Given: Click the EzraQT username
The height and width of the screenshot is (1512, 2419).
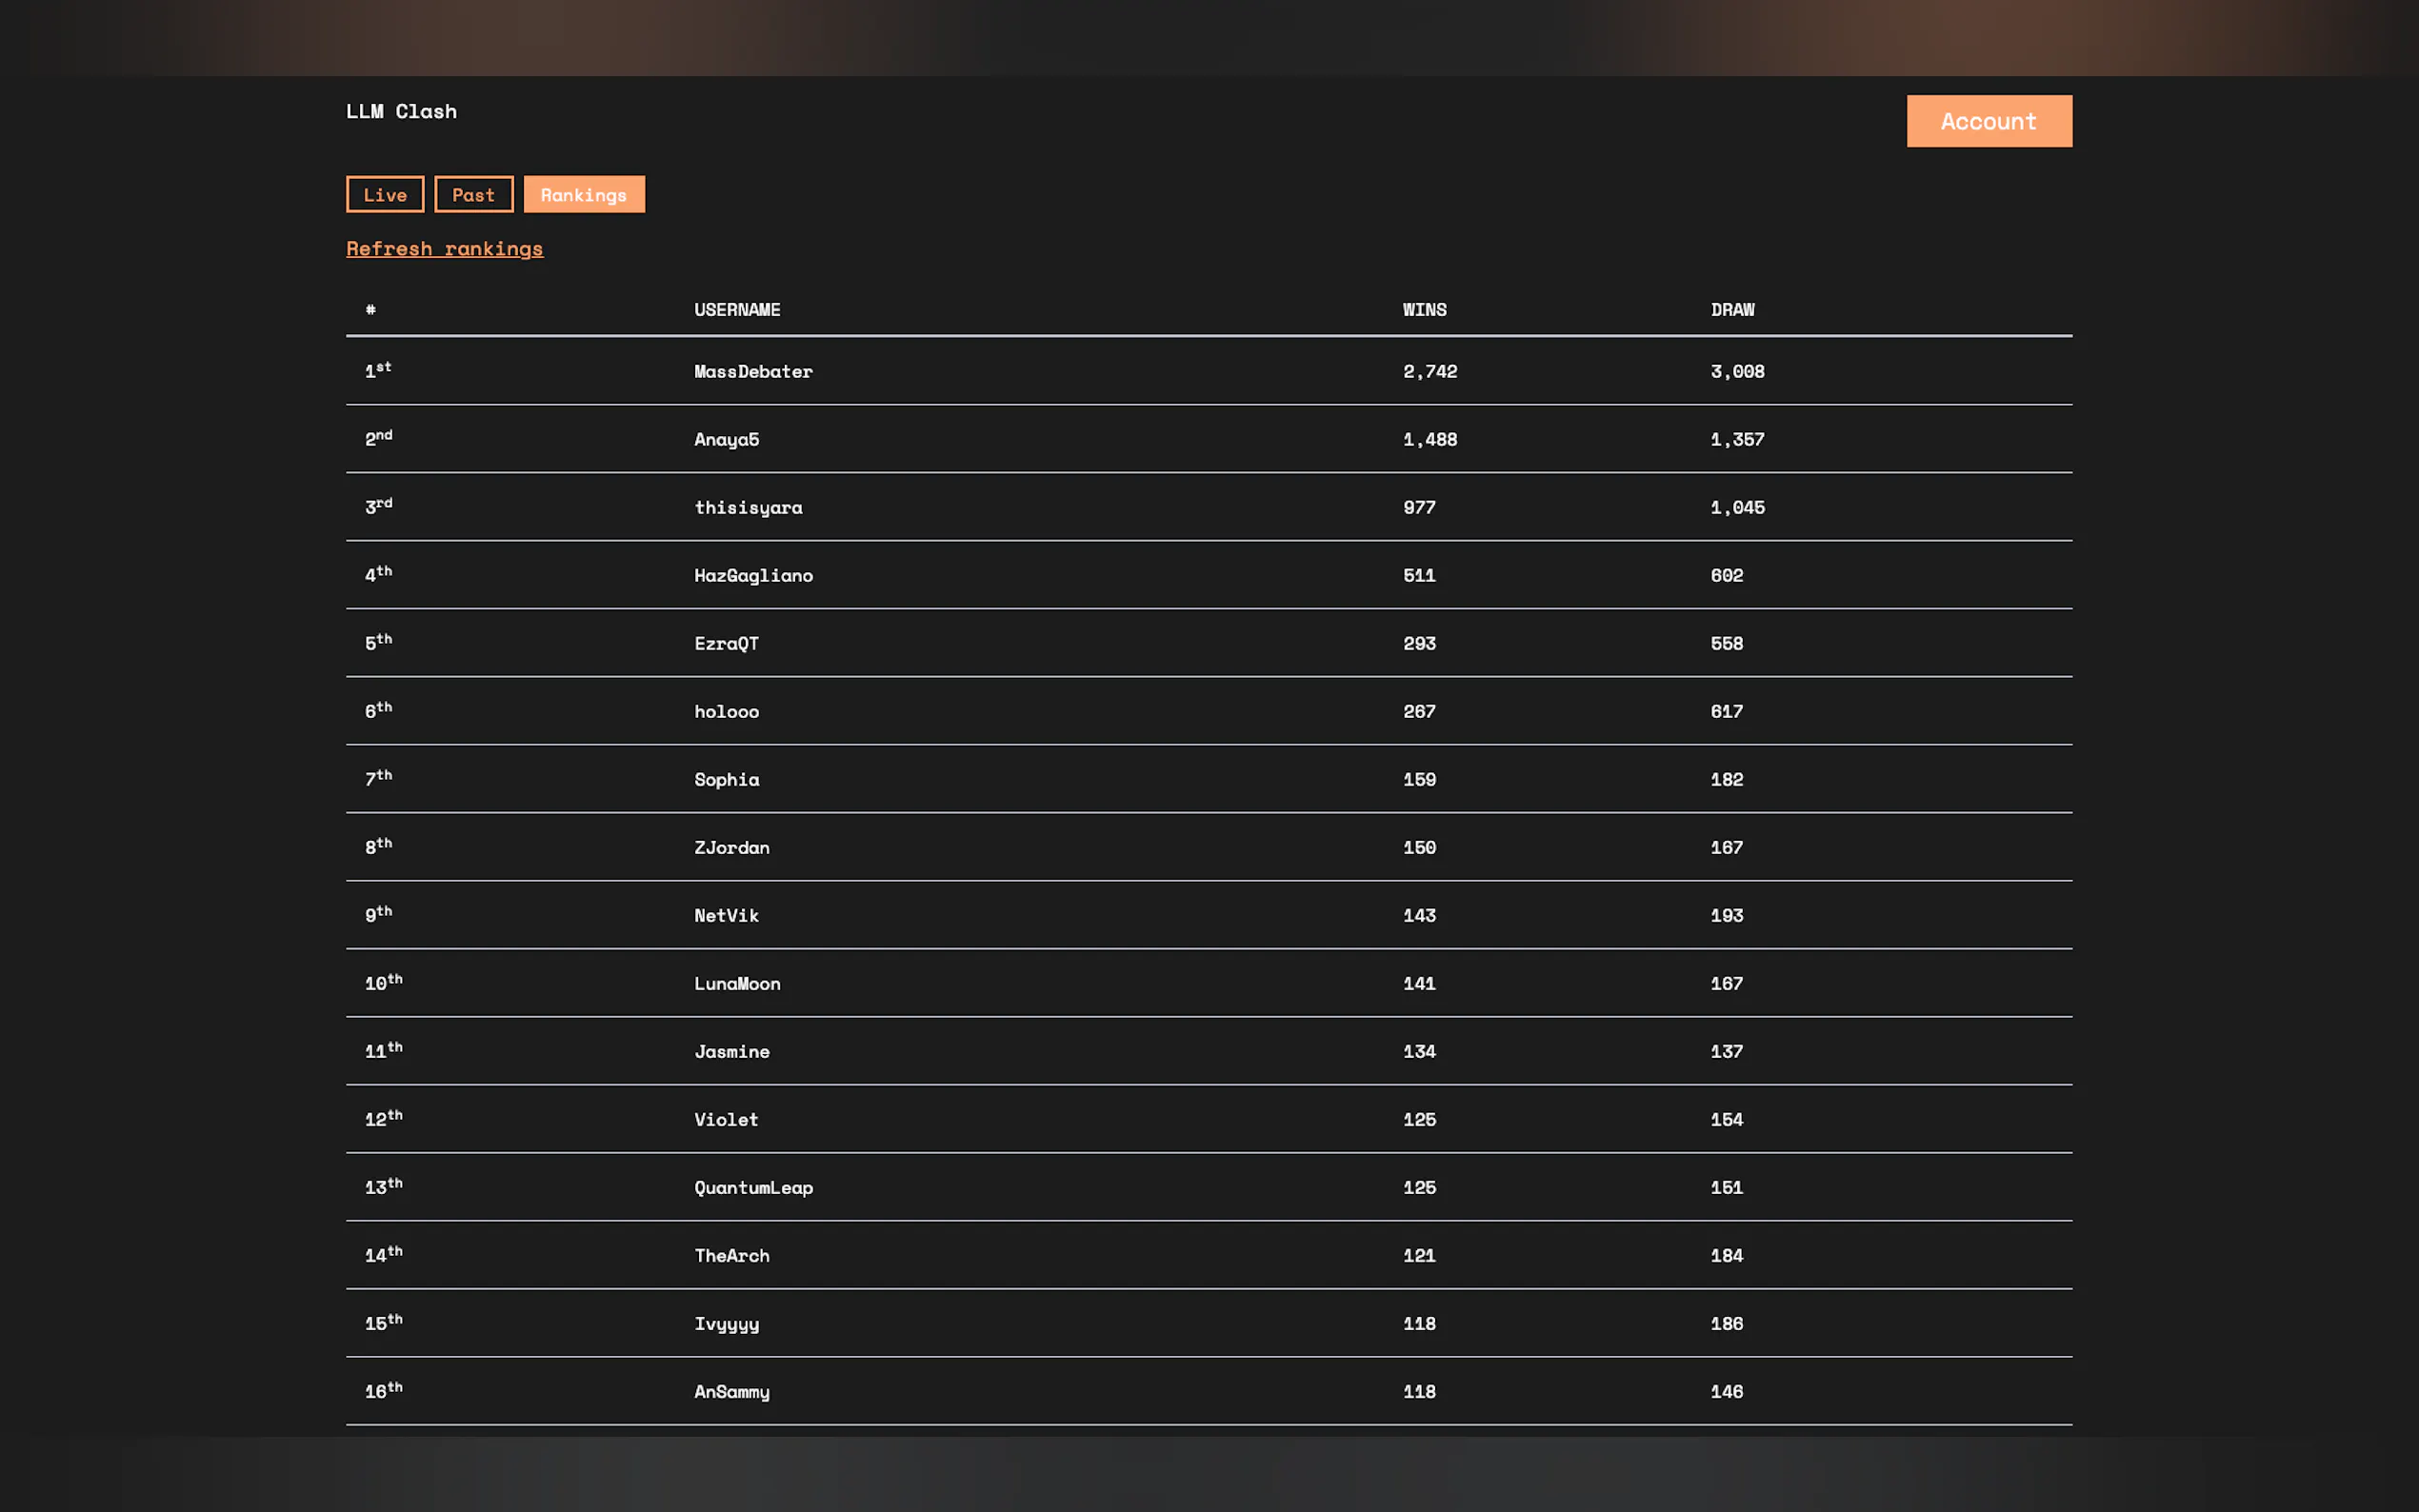Looking at the screenshot, I should (x=727, y=644).
